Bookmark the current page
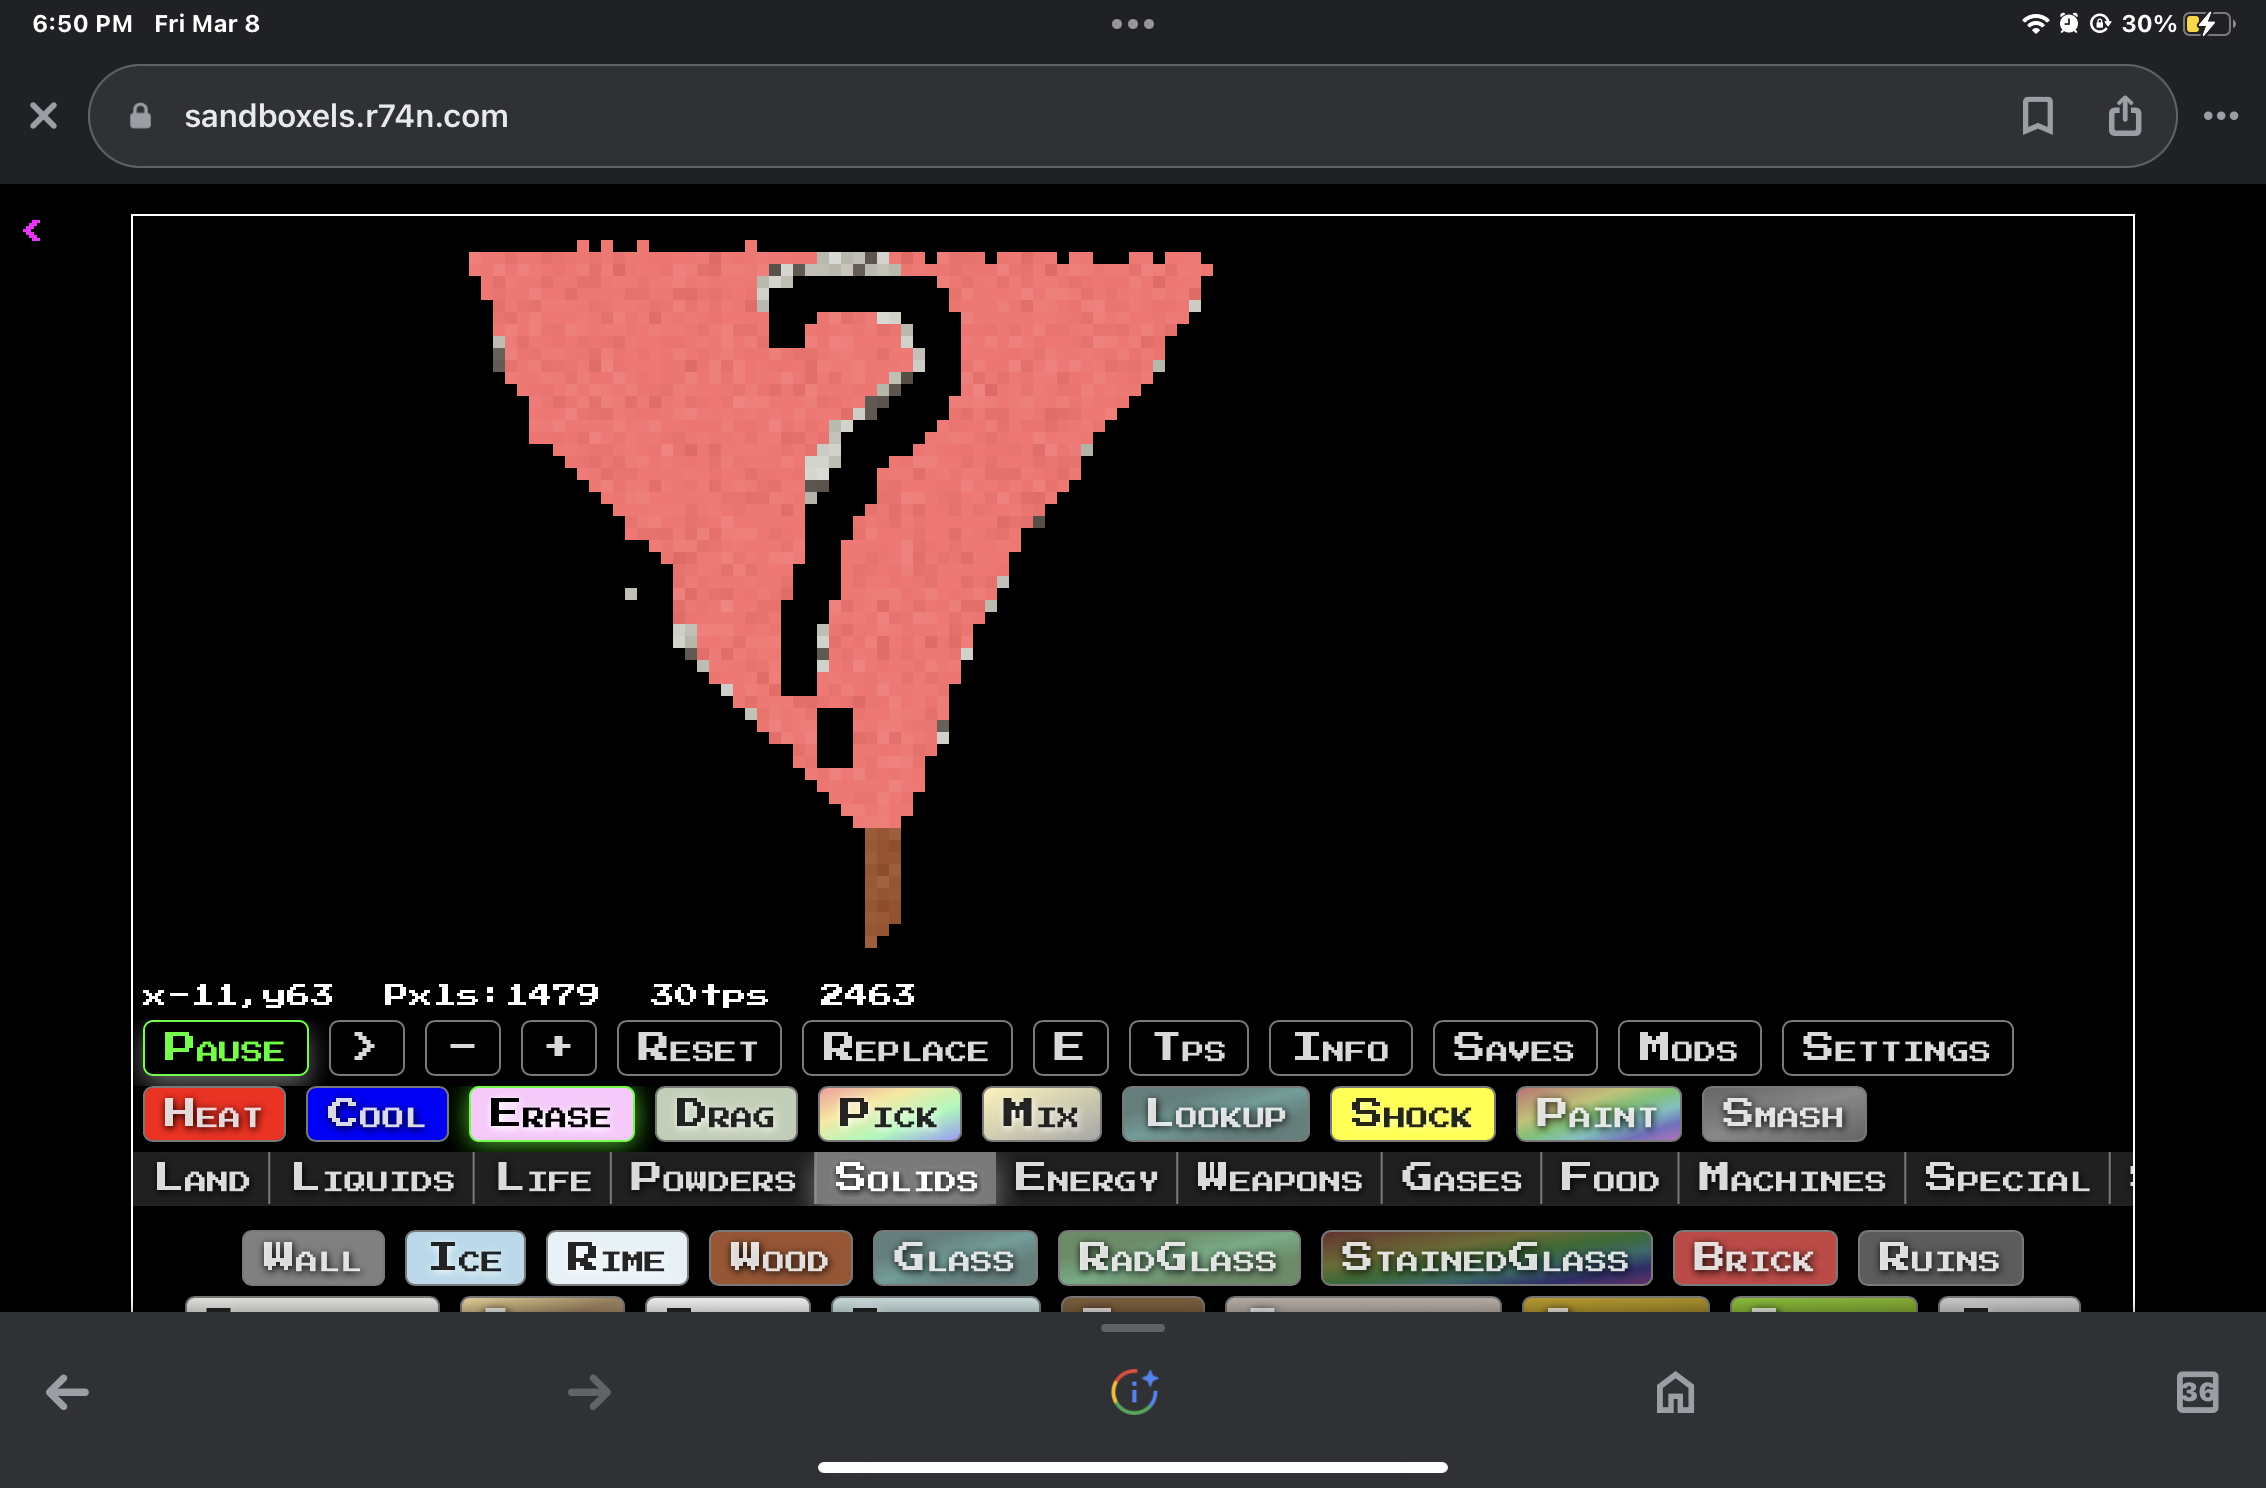 pyautogui.click(x=2037, y=116)
